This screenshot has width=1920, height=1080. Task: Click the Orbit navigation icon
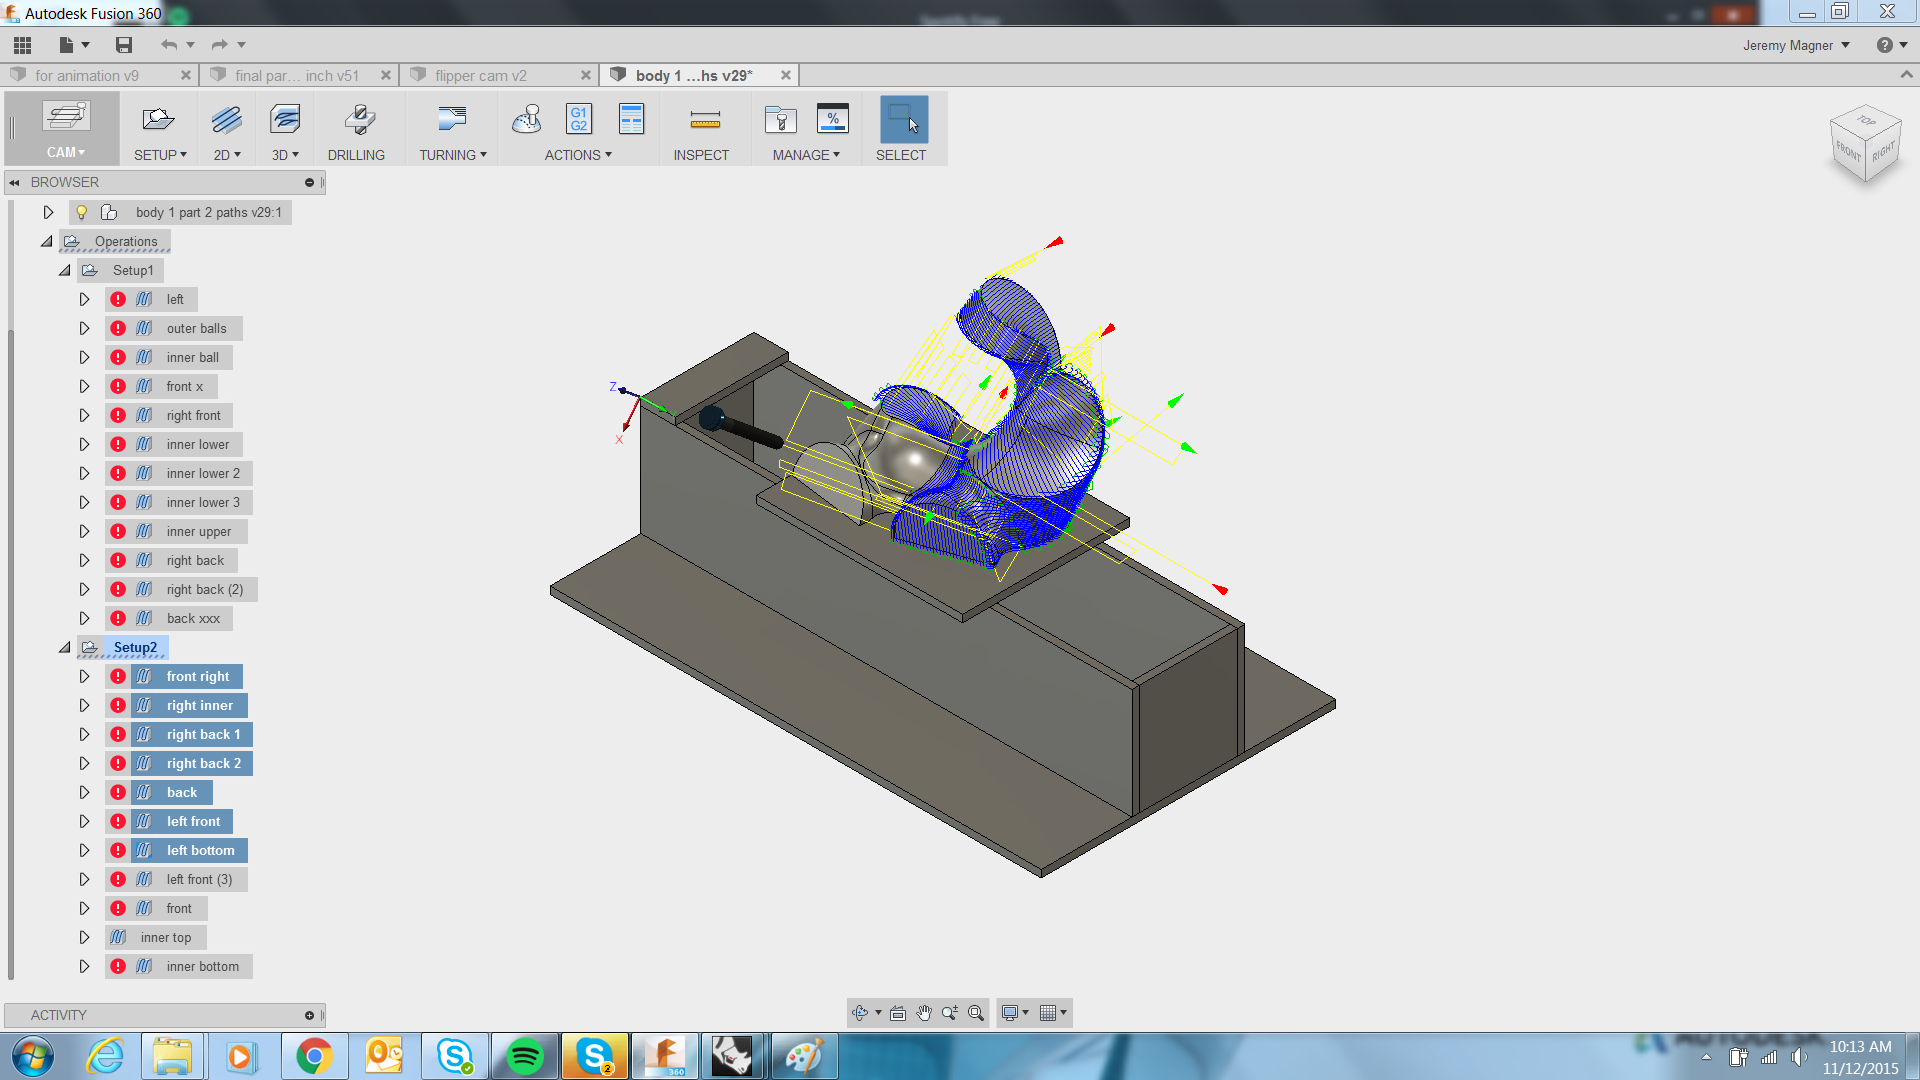tap(860, 1013)
